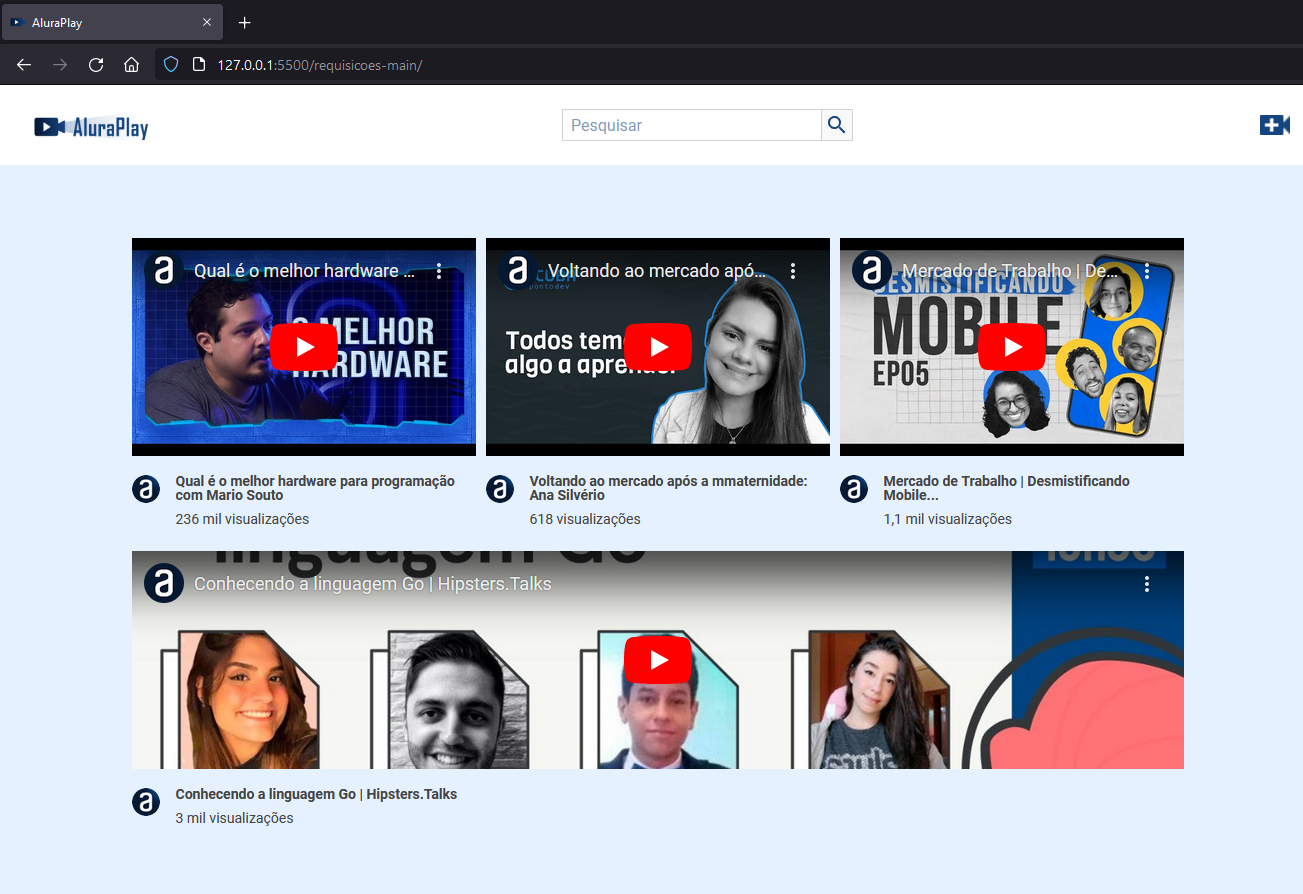This screenshot has width=1303, height=894.
Task: Click text 'Mercado de Trabalho | Desmistificando Mobile...'
Action: (x=1006, y=488)
